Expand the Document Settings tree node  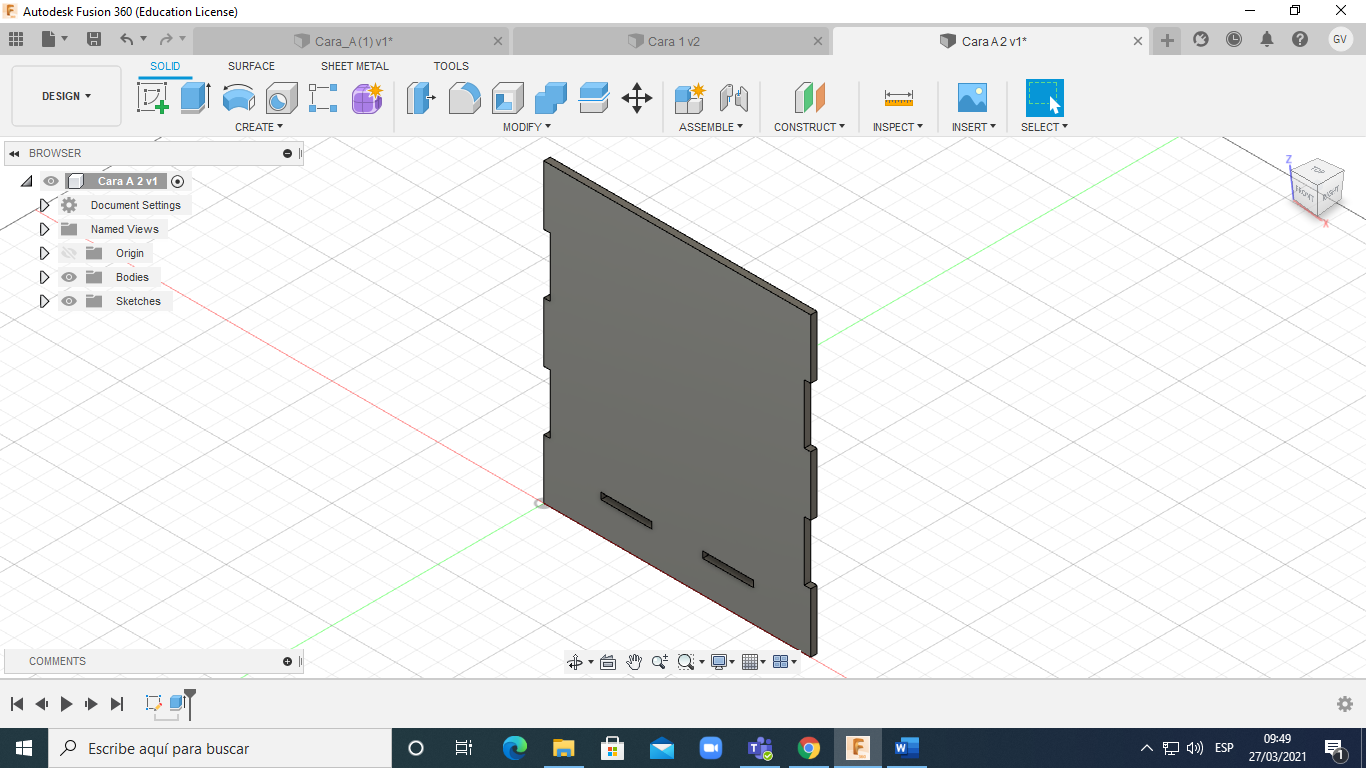tap(44, 205)
